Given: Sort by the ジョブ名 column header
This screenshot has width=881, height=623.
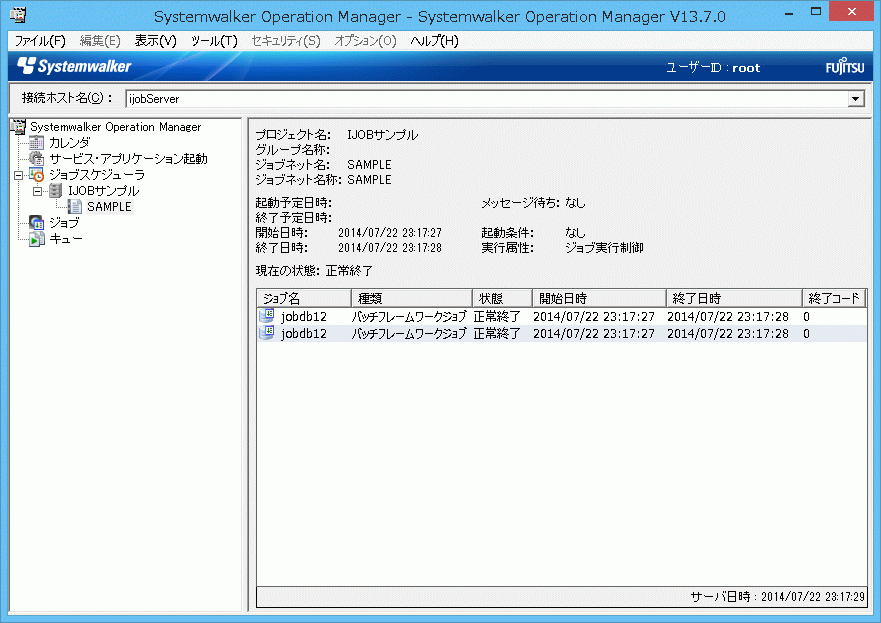Looking at the screenshot, I should click(x=304, y=298).
